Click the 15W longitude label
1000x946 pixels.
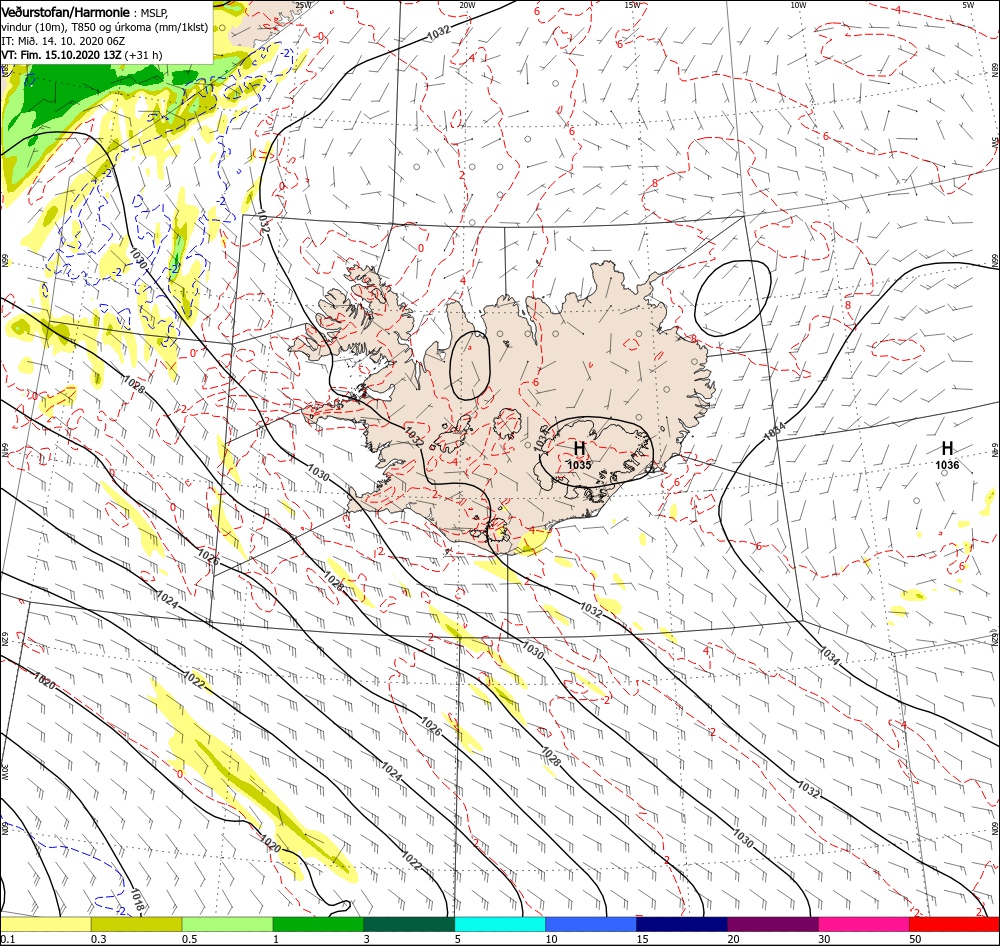click(x=632, y=5)
